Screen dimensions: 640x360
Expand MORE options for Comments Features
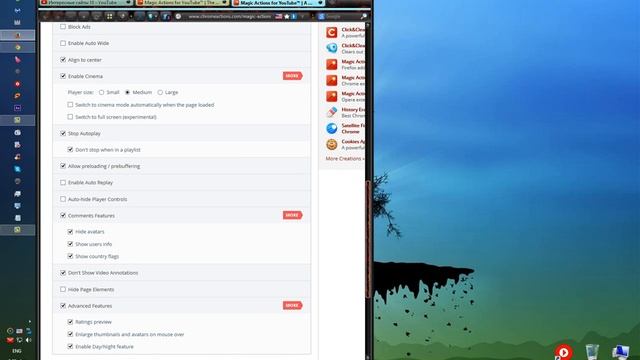292,215
